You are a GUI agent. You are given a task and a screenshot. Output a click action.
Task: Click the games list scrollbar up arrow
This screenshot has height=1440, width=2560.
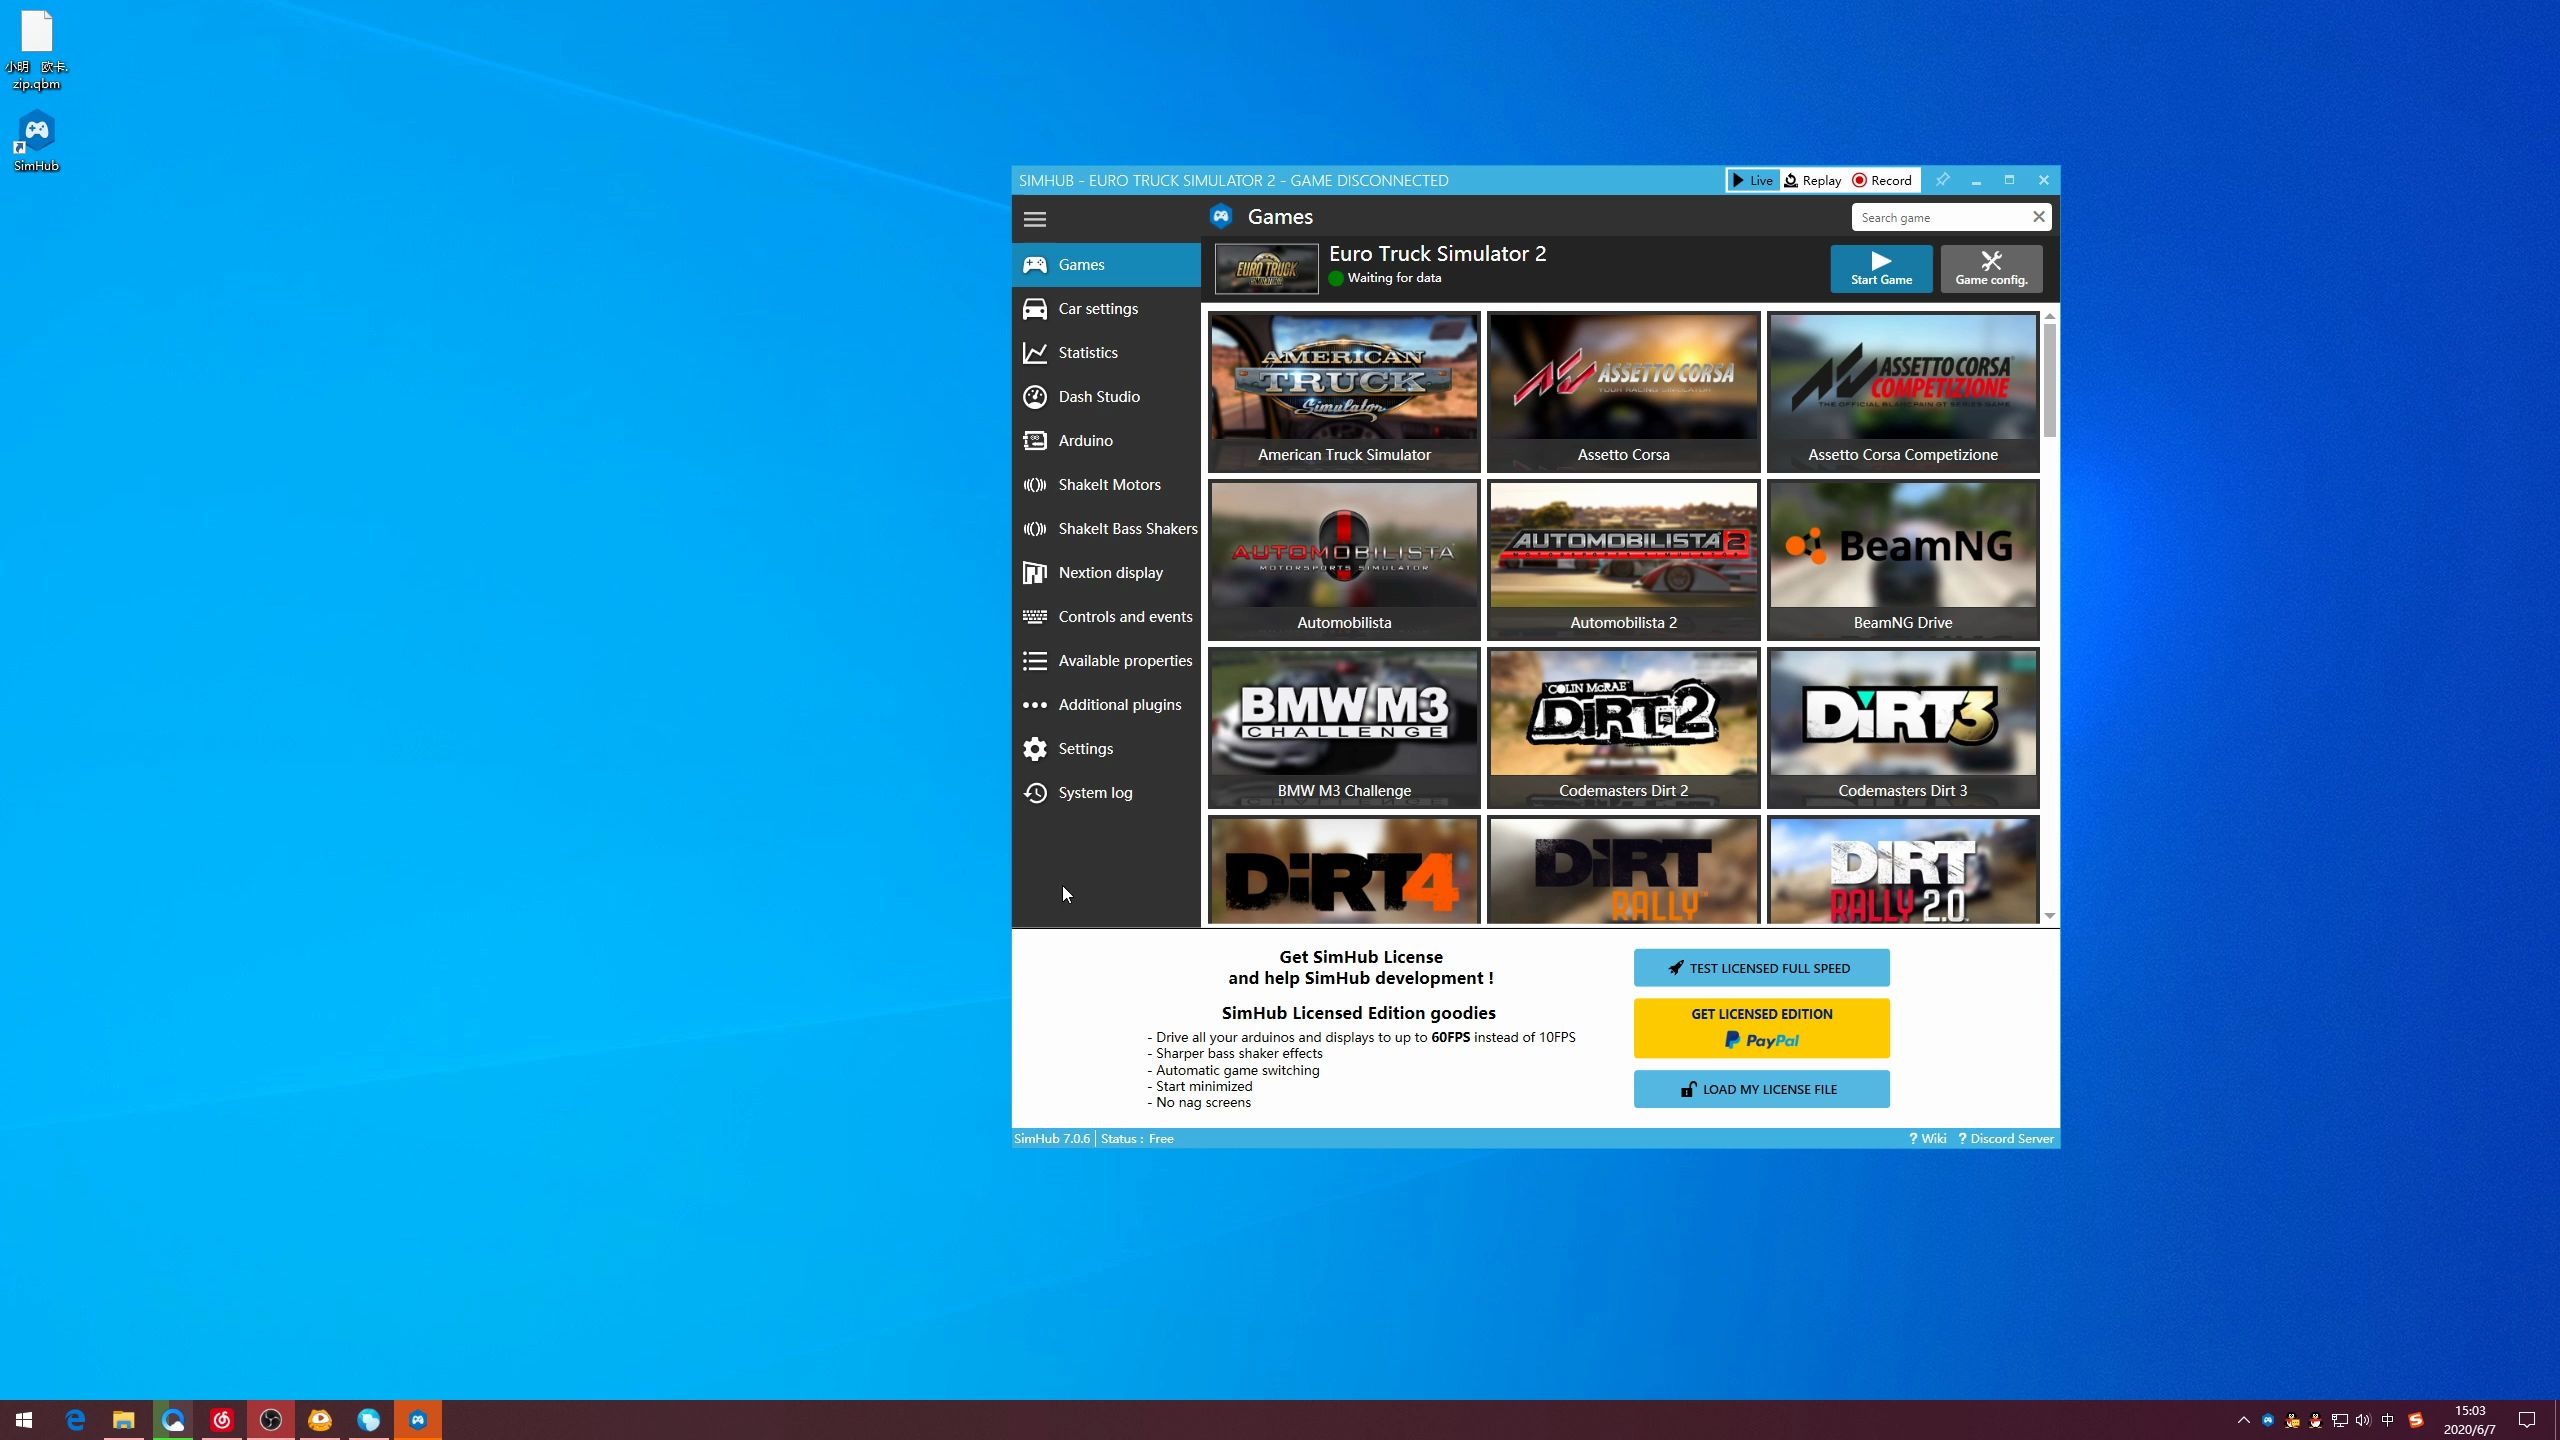2049,316
